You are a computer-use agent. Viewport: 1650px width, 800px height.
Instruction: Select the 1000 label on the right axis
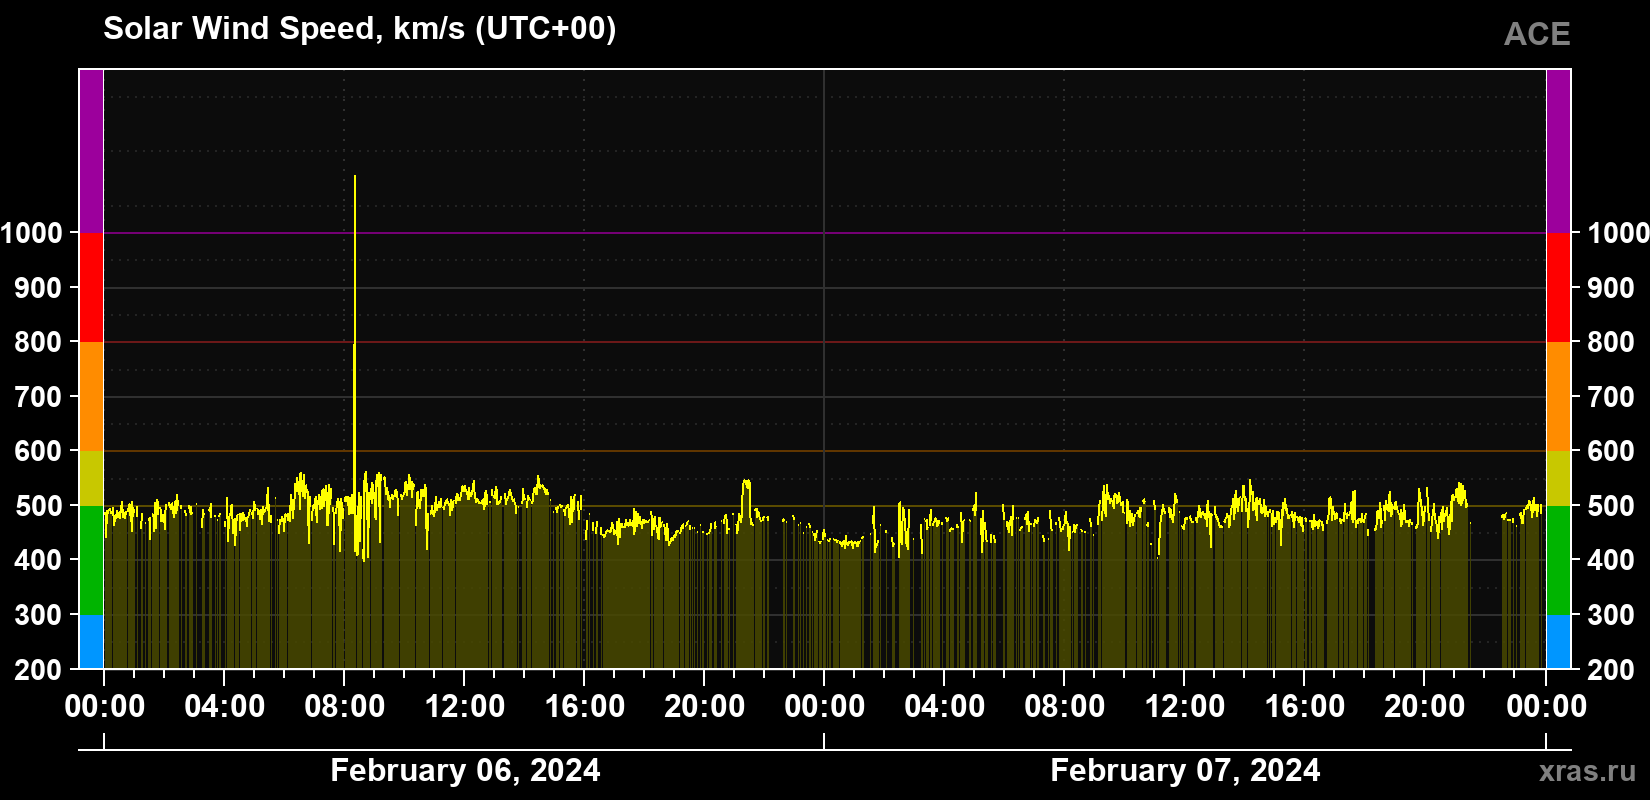tap(1618, 233)
